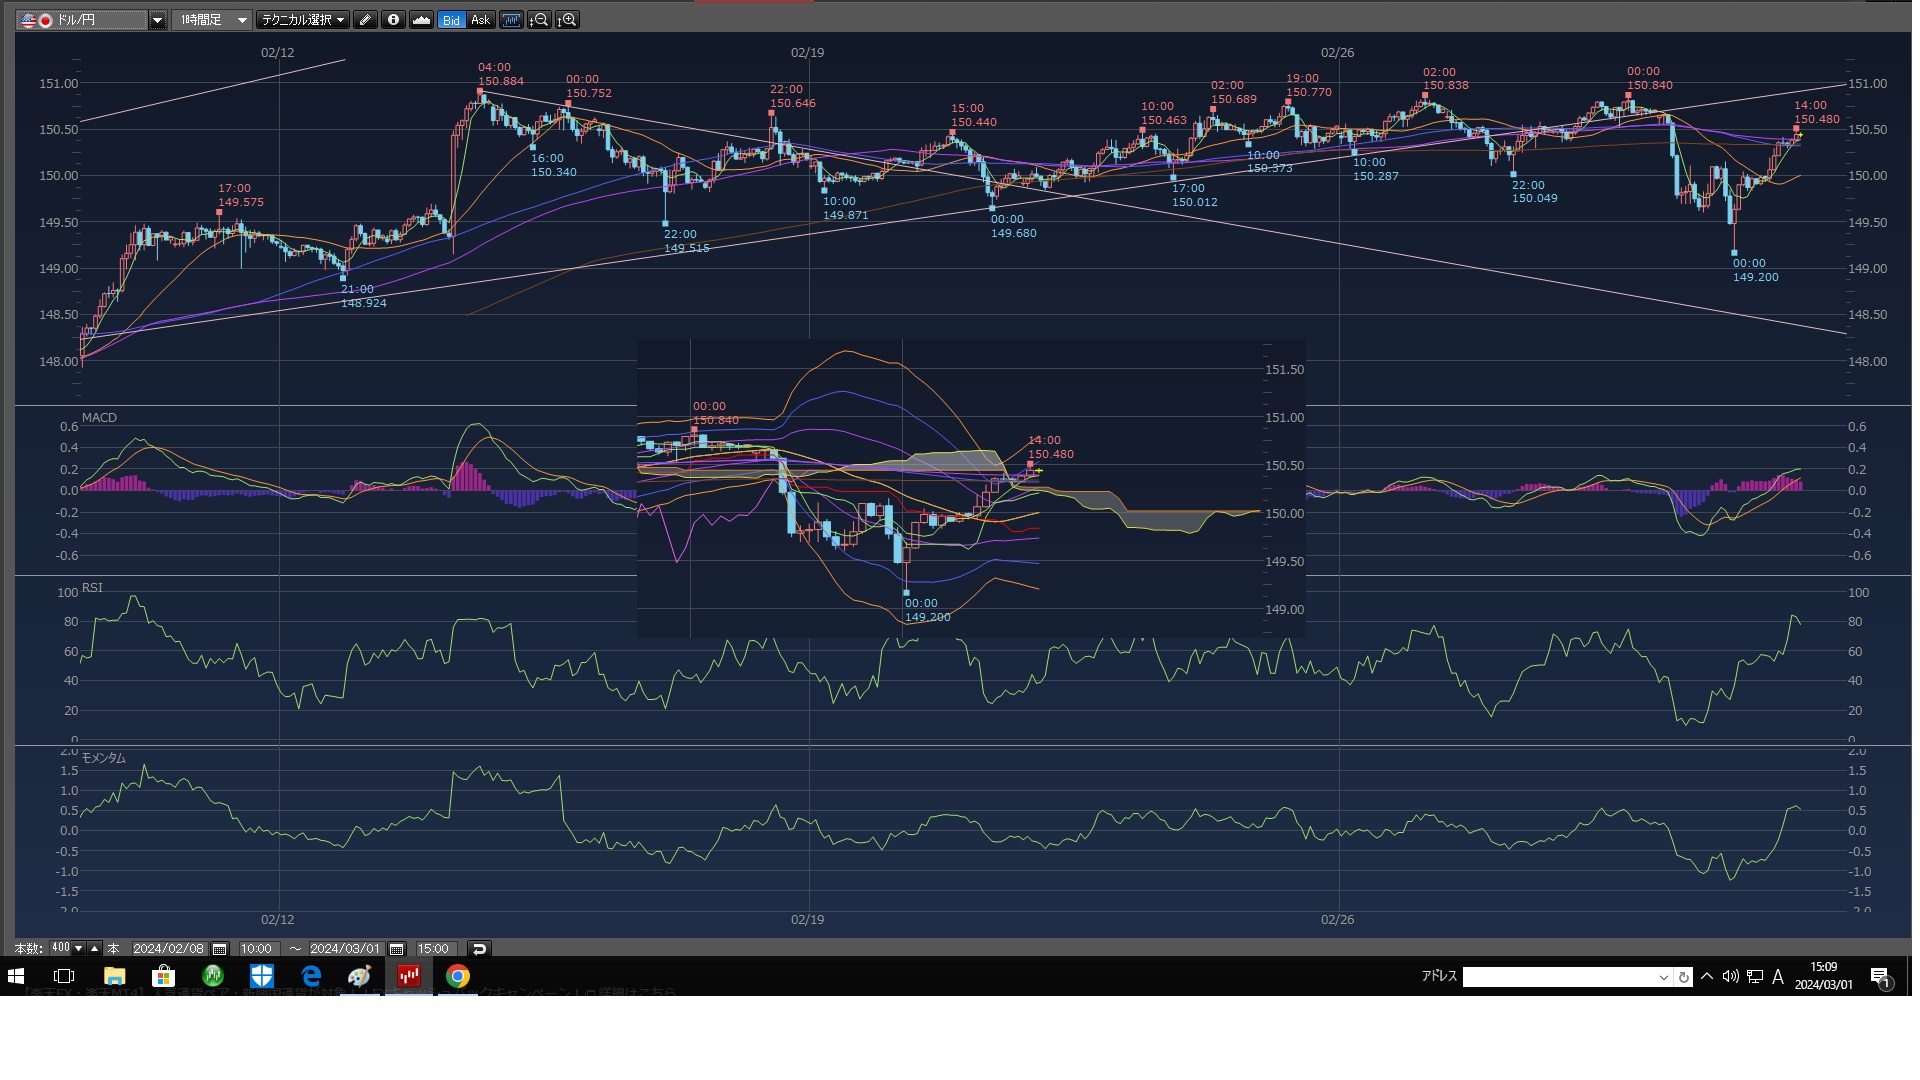Switch price display to Bid
Viewport: 1920px width, 1080px height.
click(x=452, y=20)
